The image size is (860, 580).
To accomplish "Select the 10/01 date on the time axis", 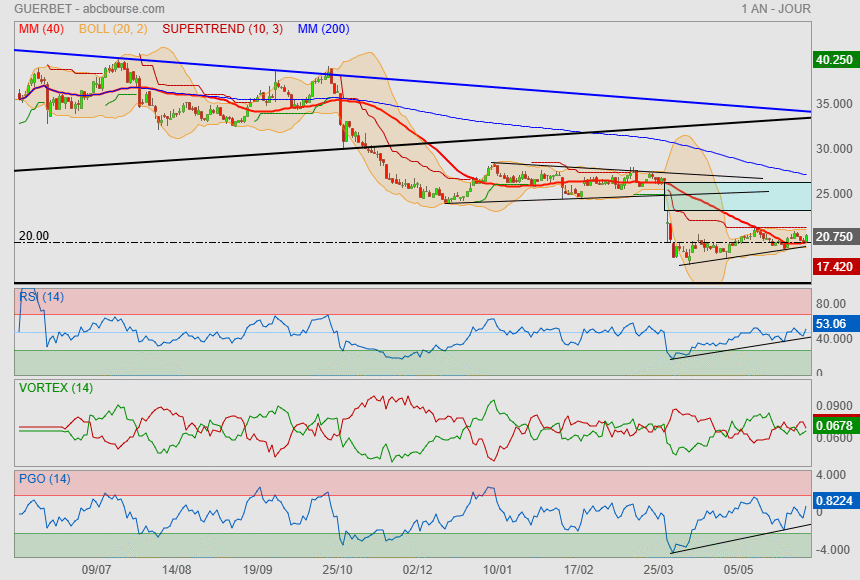I will click(x=497, y=569).
